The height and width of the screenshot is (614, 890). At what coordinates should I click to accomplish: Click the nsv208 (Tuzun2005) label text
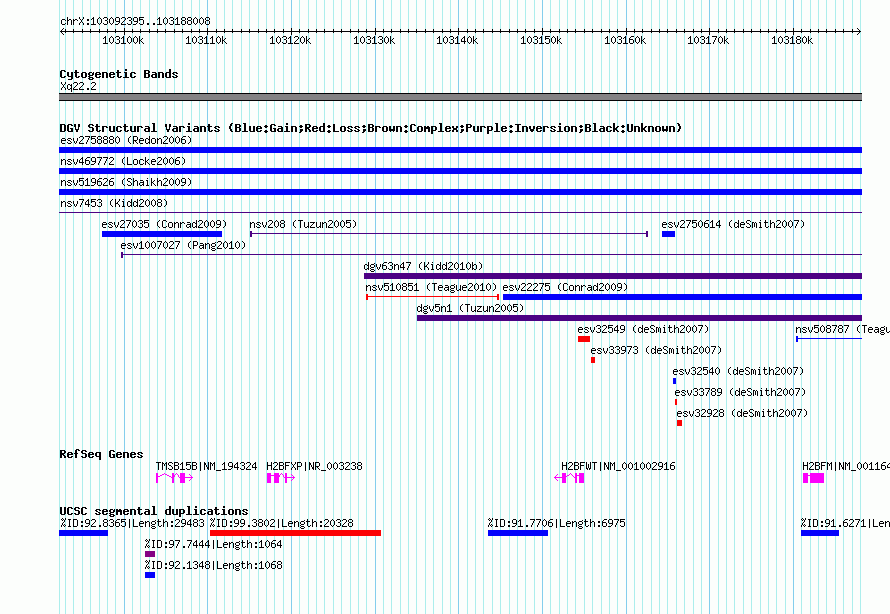(x=303, y=224)
